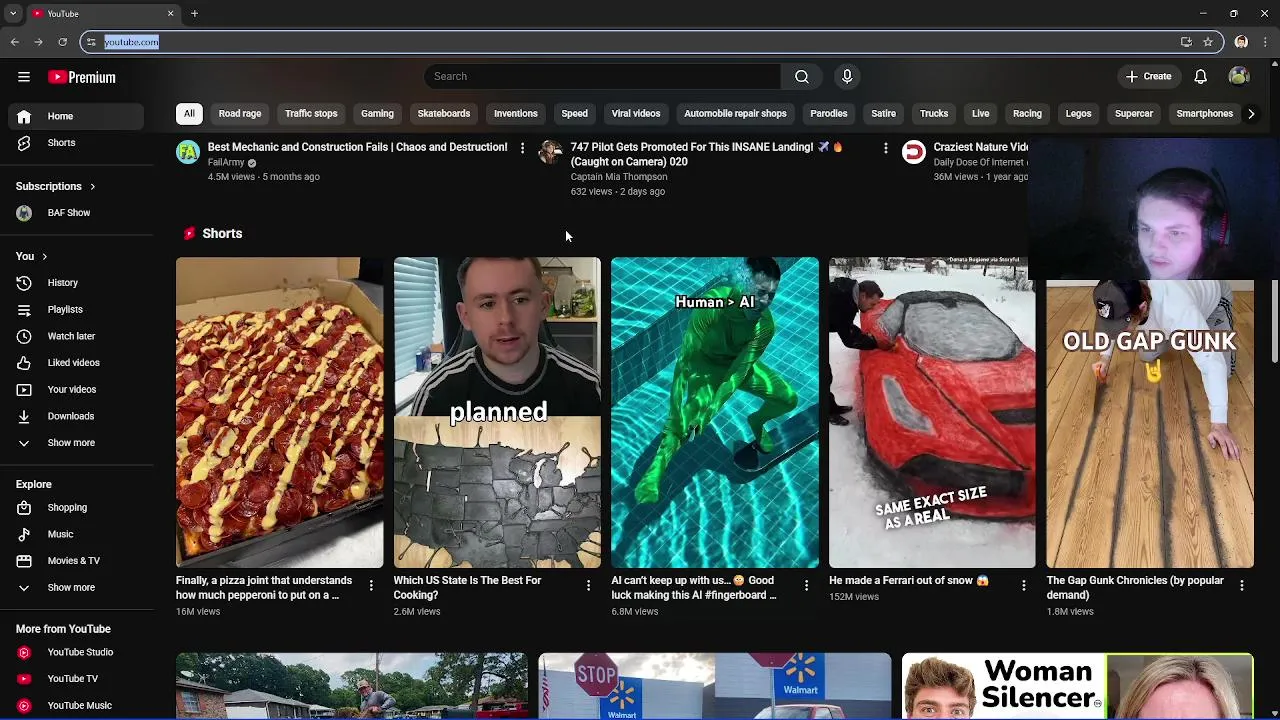This screenshot has height=720, width=1280.
Task: Click the Create button
Action: [1148, 76]
